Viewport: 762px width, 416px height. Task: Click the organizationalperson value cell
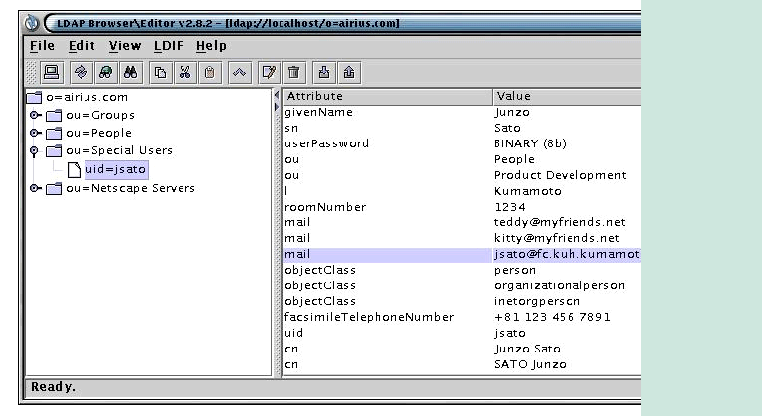tap(567, 285)
